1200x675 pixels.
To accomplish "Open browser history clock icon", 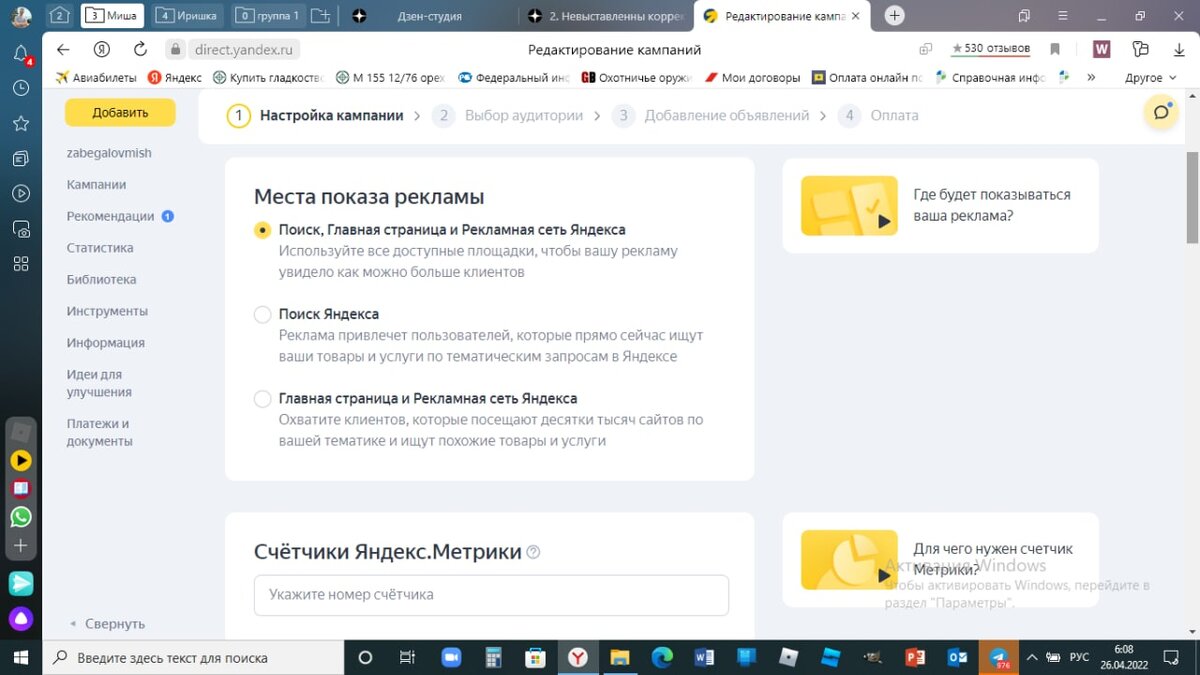I will pyautogui.click(x=21, y=88).
